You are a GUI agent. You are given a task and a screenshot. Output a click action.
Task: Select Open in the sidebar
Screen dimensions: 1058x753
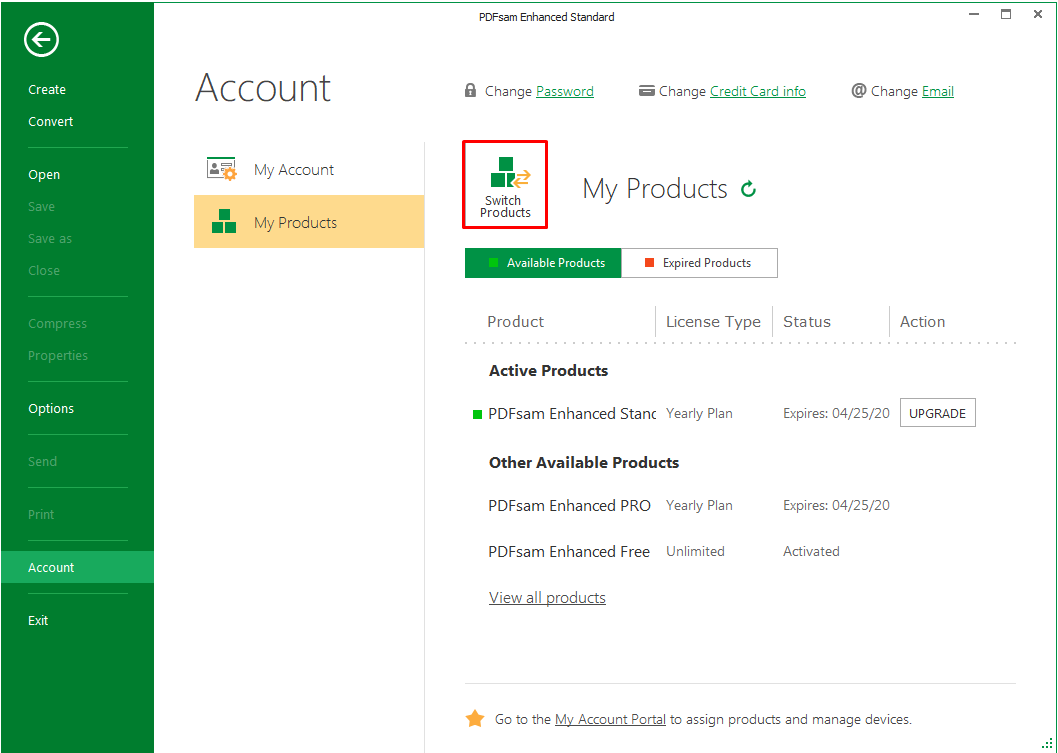[x=44, y=174]
